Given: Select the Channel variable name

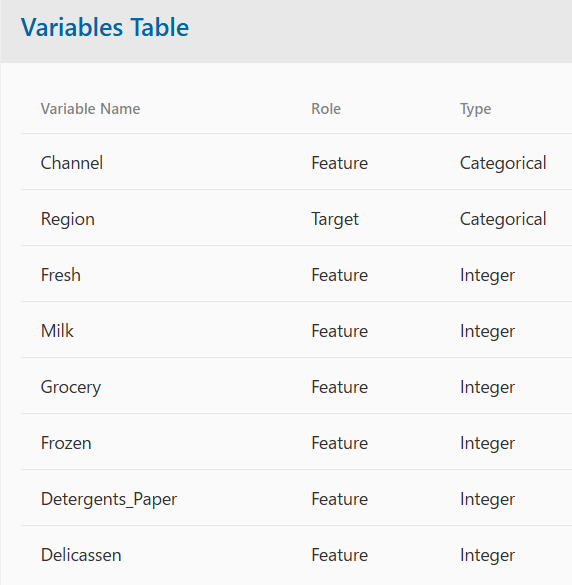Looking at the screenshot, I should coord(72,163).
